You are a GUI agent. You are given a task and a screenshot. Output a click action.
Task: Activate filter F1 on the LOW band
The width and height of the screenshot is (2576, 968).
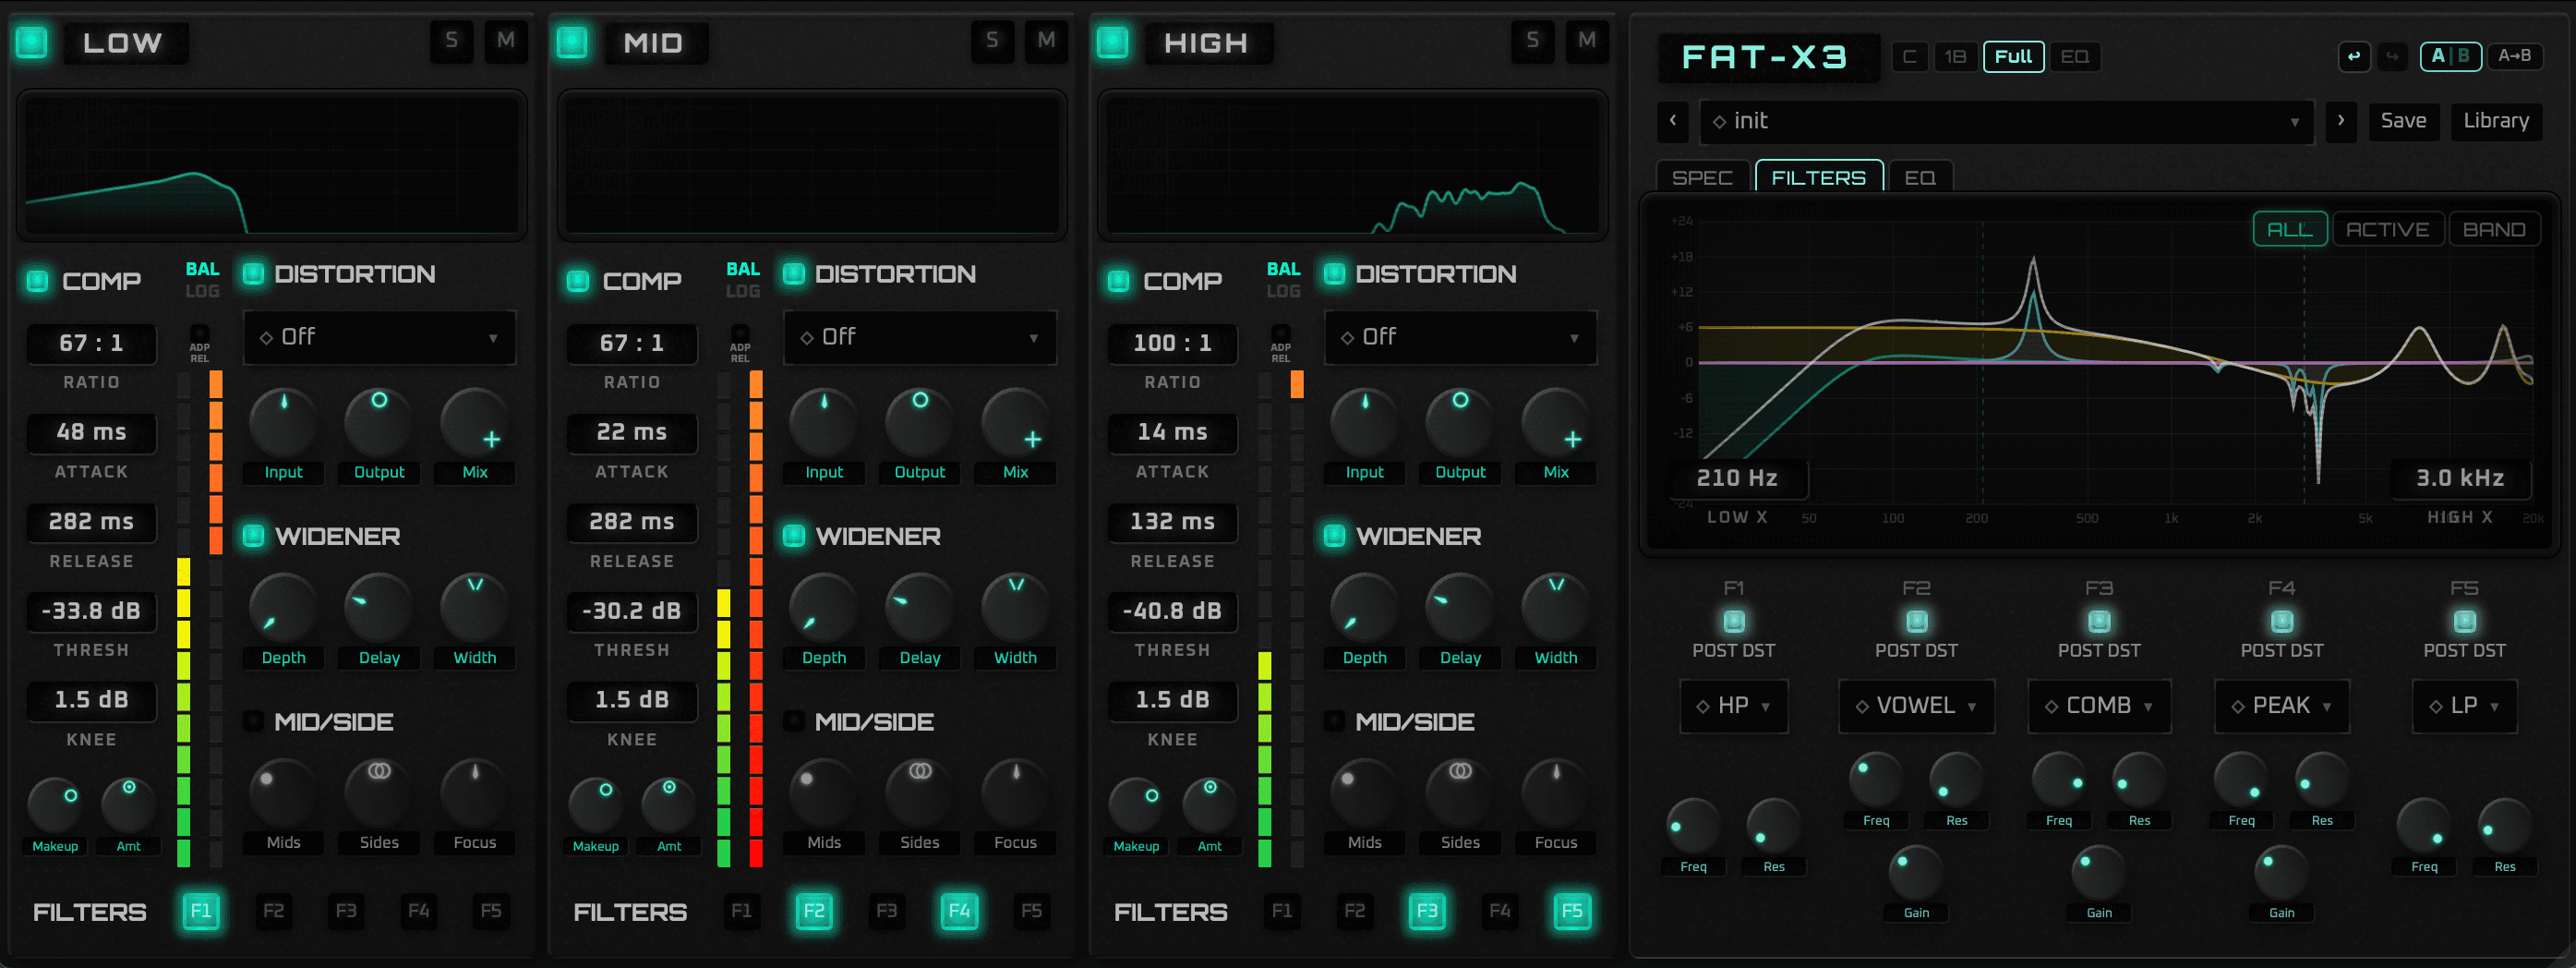pyautogui.click(x=201, y=911)
